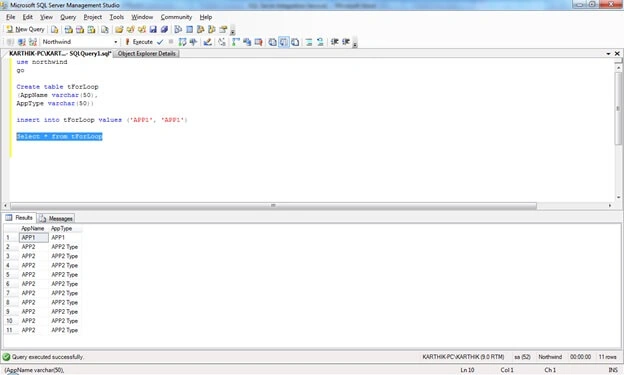This screenshot has height=375, width=624.
Task: Open SQL Editor toolbar options dropdown
Action: click(355, 43)
